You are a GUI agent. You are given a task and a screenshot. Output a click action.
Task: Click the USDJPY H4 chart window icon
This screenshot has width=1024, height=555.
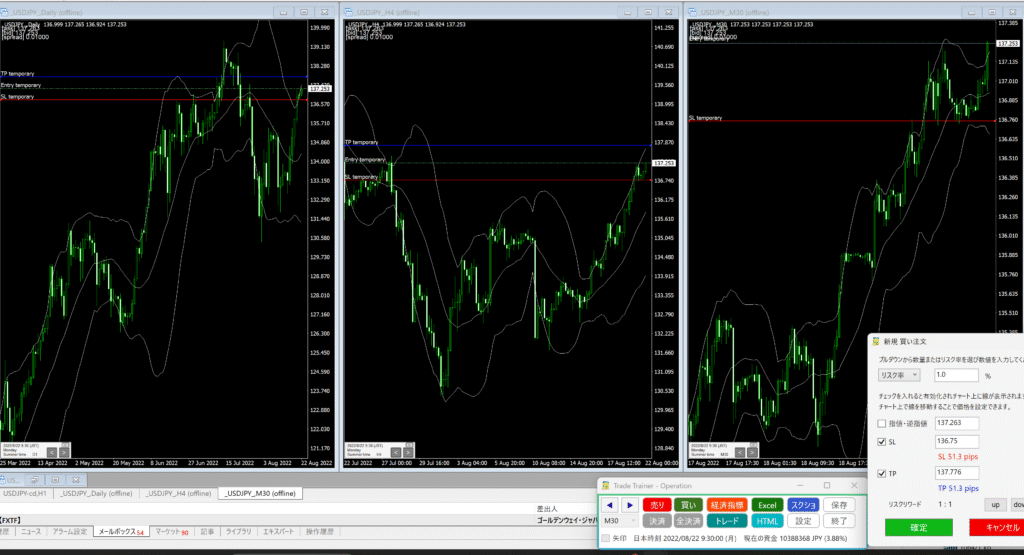[349, 12]
